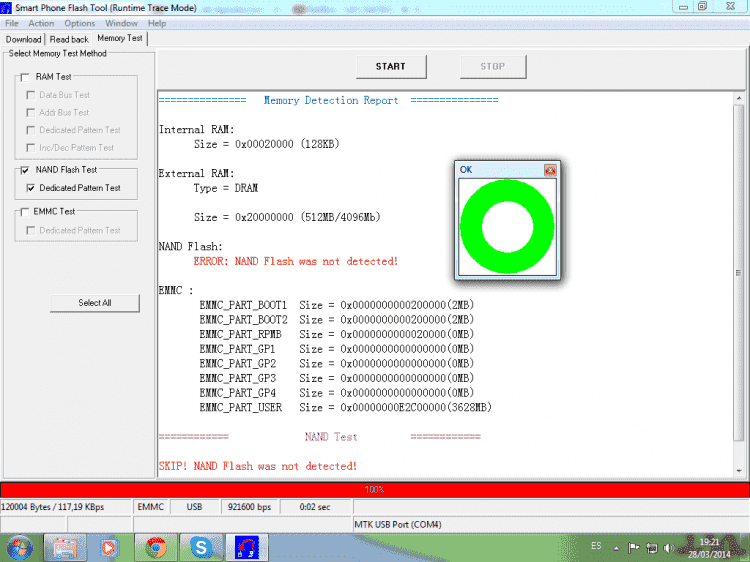Select the Memory Test tab
The height and width of the screenshot is (562, 750).
point(120,38)
